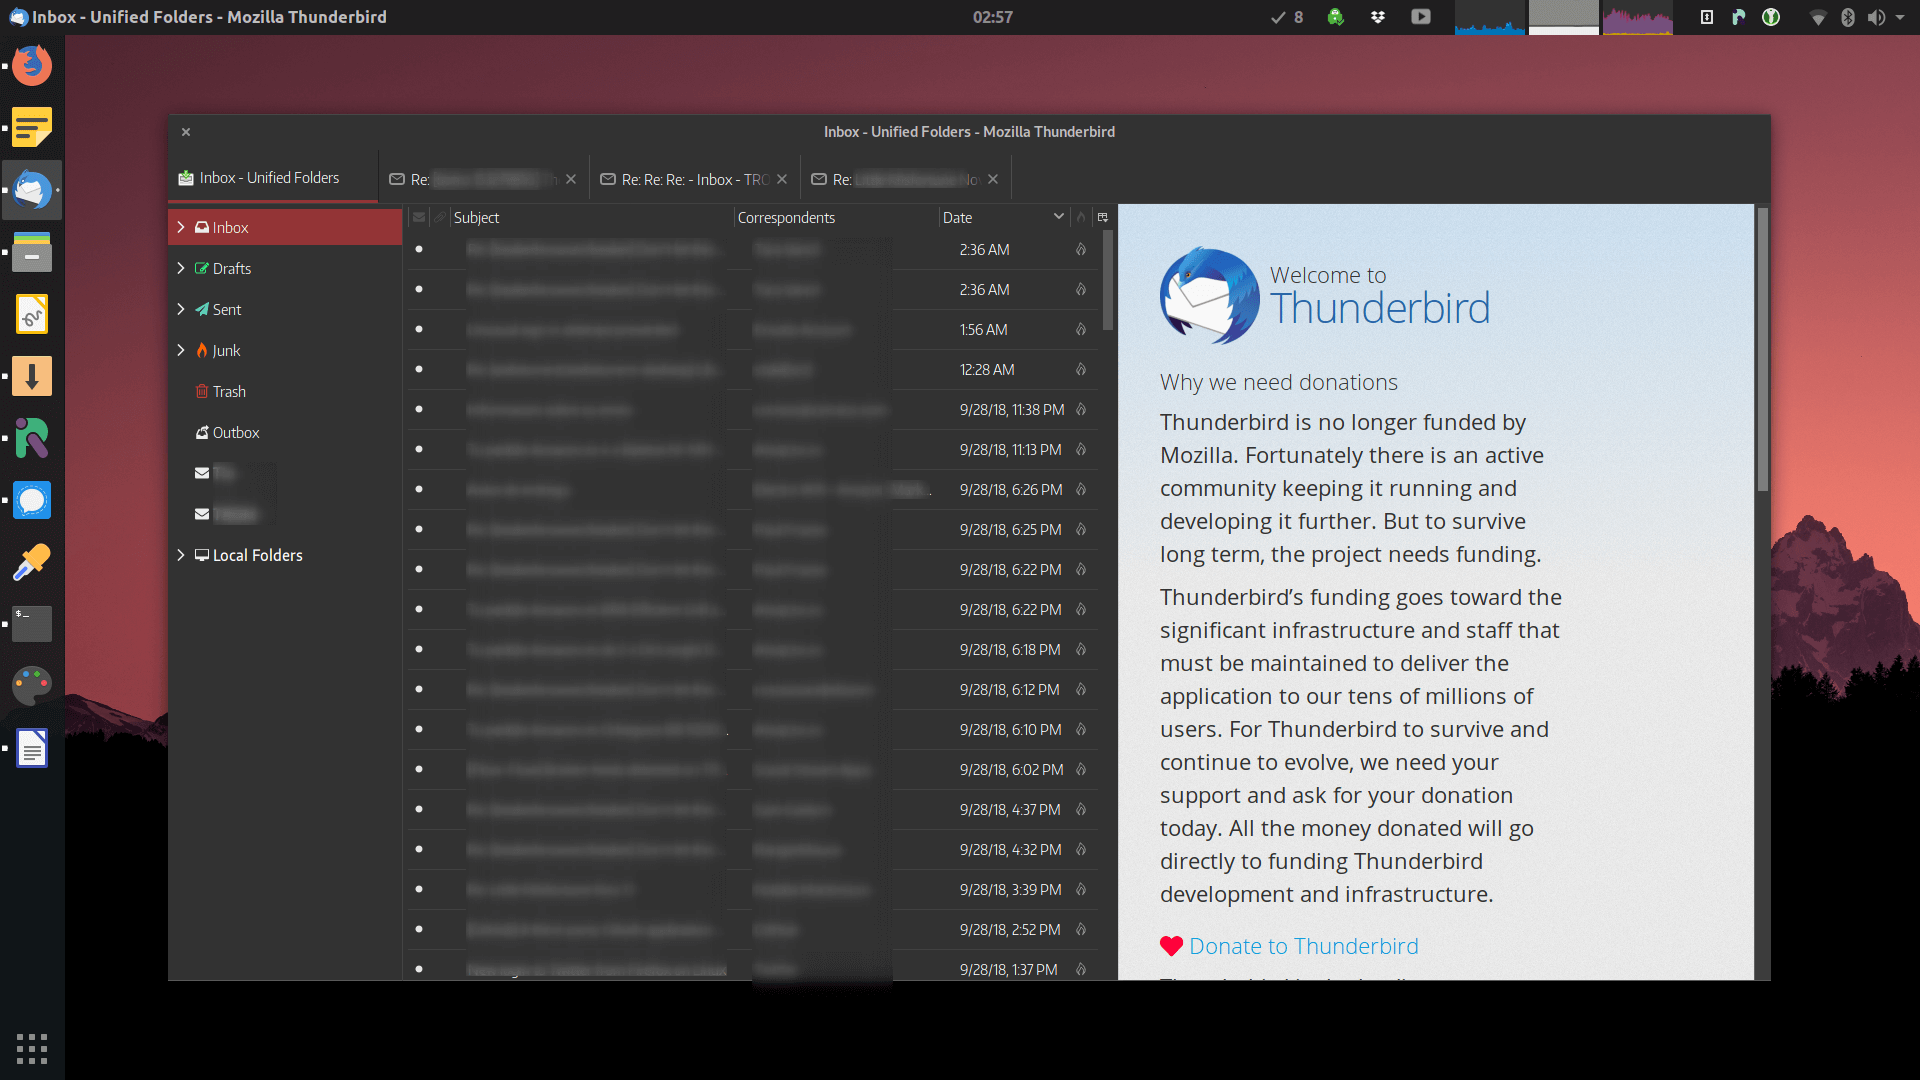The width and height of the screenshot is (1920, 1080).
Task: Click the message list vertical scrollbar
Action: 1107,282
